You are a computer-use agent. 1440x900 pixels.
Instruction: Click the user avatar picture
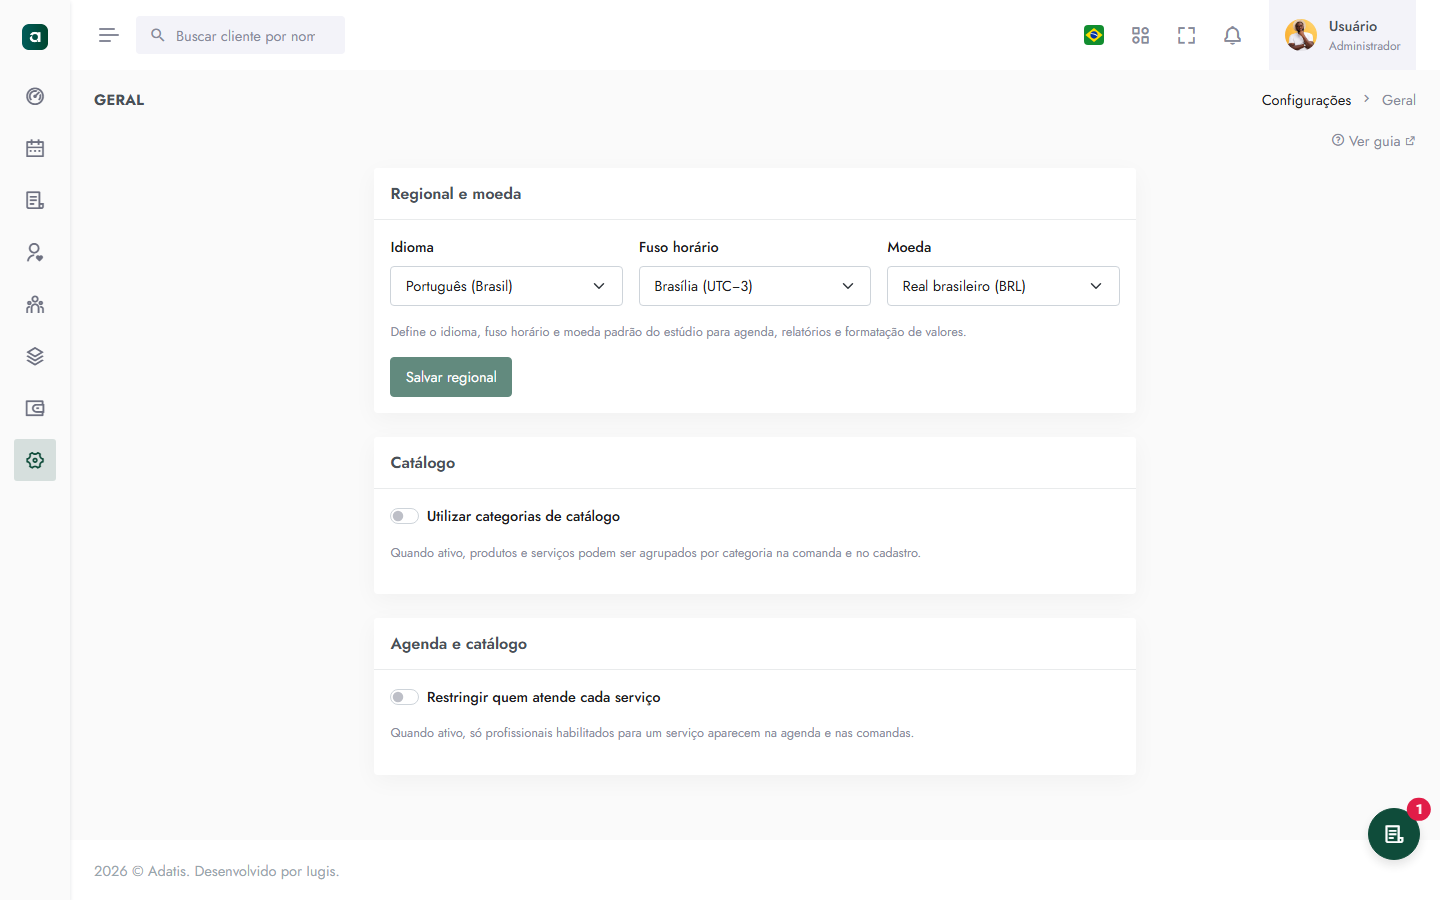pyautogui.click(x=1301, y=35)
